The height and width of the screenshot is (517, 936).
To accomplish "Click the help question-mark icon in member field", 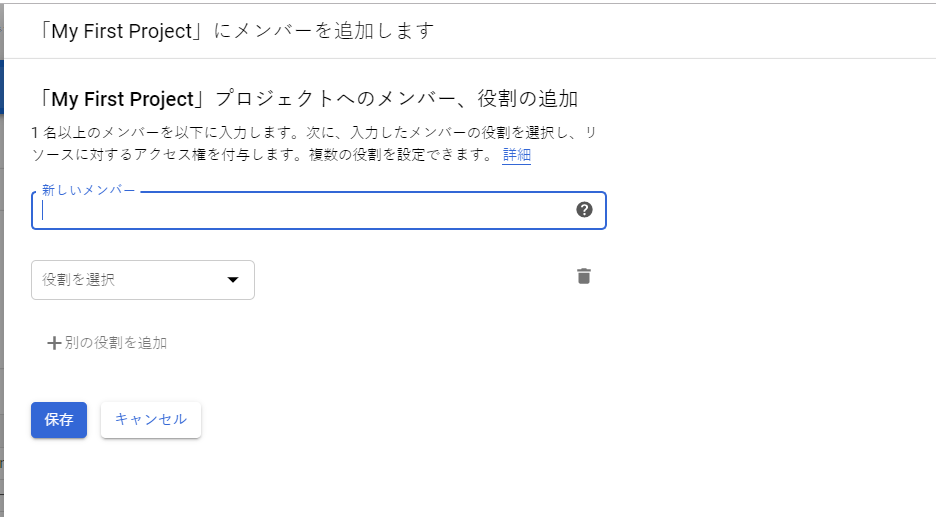I will pyautogui.click(x=585, y=210).
